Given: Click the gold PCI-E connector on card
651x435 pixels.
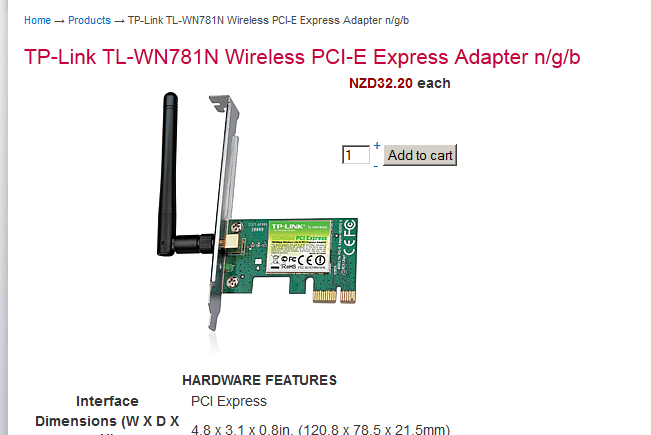Looking at the screenshot, I should point(334,296).
